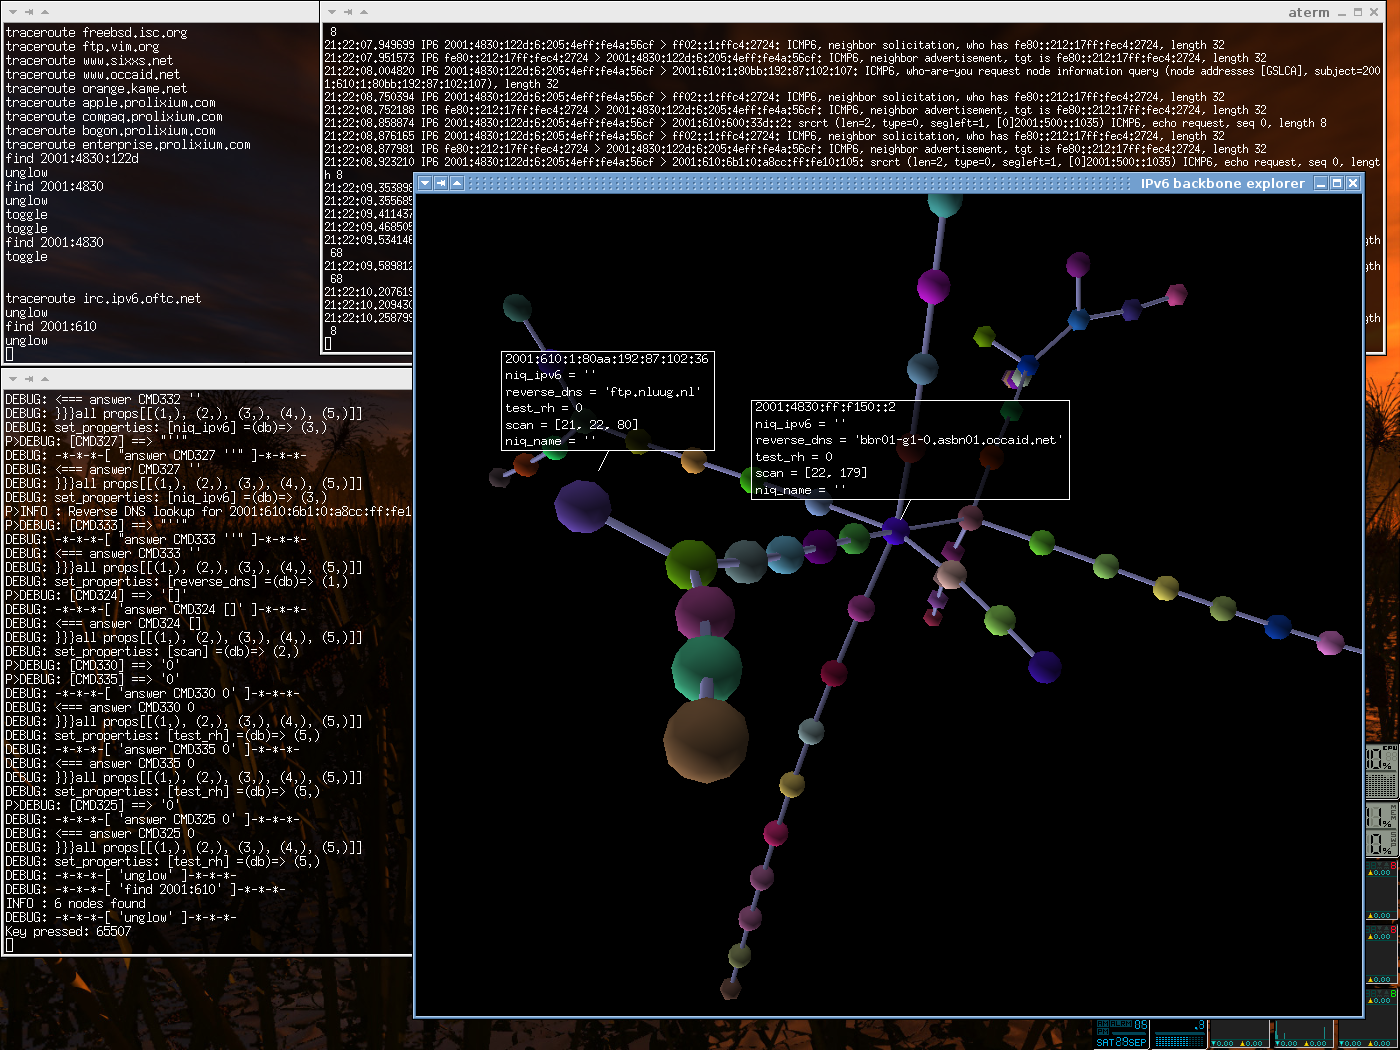1400x1050 pixels.
Task: Click pin icon on DEBUG terminal titlebar
Action: (29, 379)
